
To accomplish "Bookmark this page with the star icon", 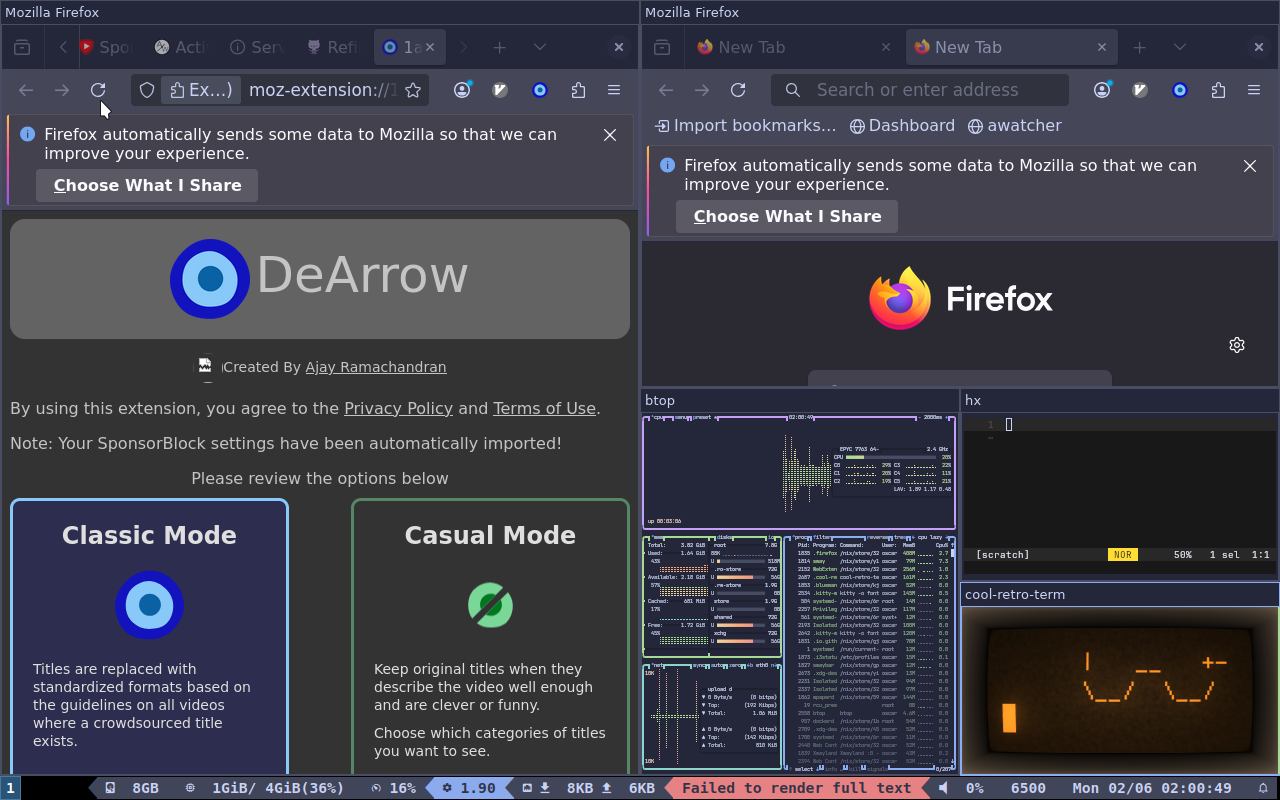I will click(x=412, y=90).
